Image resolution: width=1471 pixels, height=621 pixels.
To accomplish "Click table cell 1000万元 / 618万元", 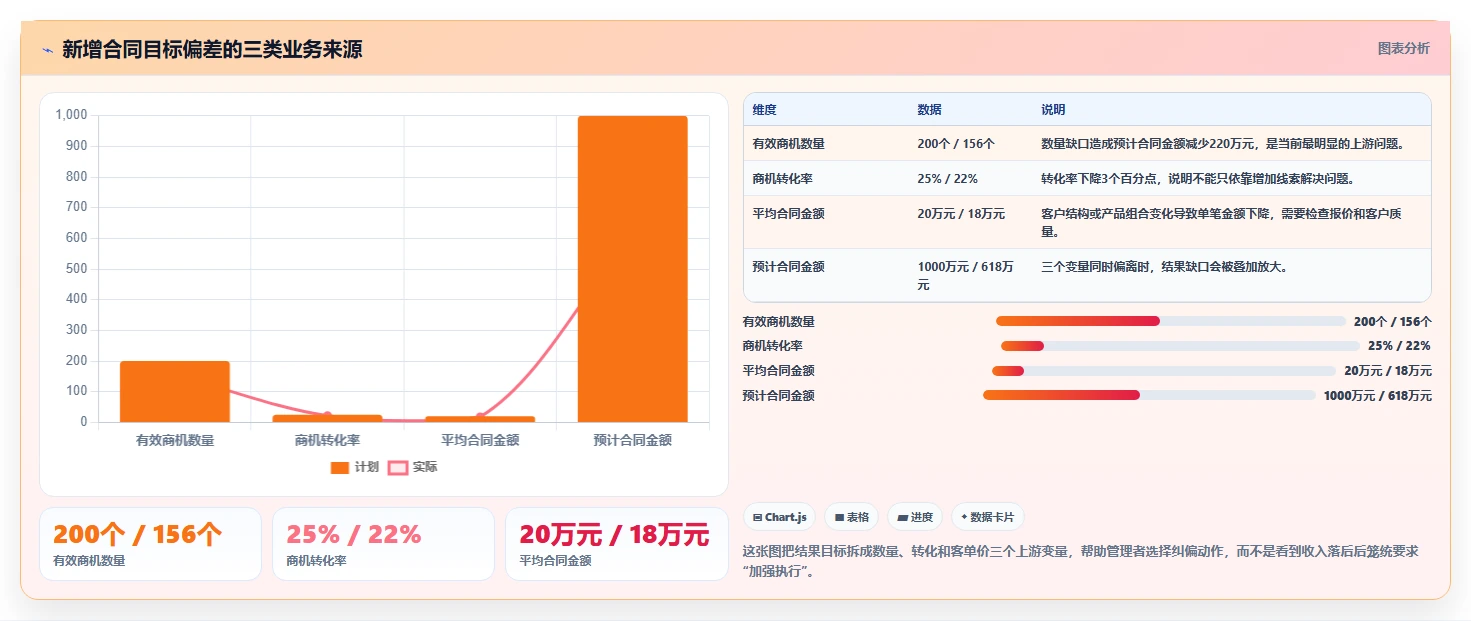I will 966,276.
